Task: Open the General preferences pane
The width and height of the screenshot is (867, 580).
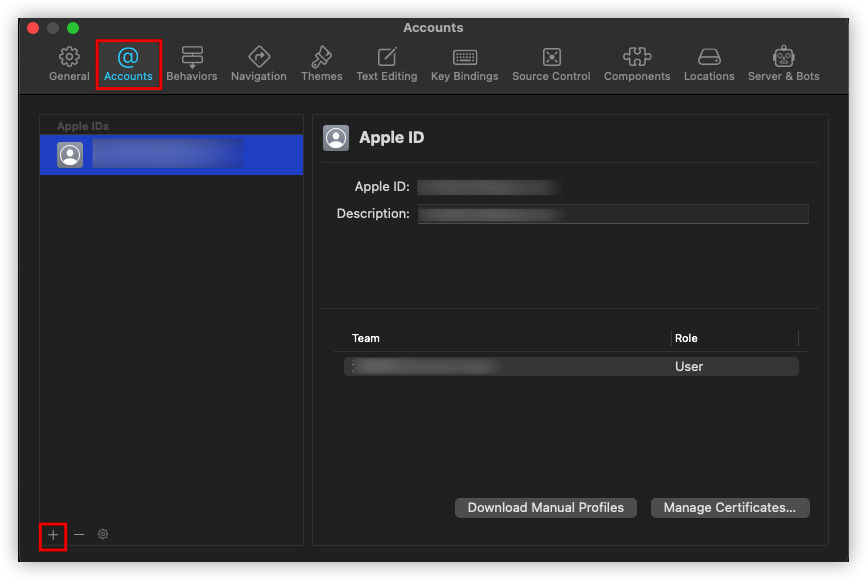Action: tap(69, 64)
